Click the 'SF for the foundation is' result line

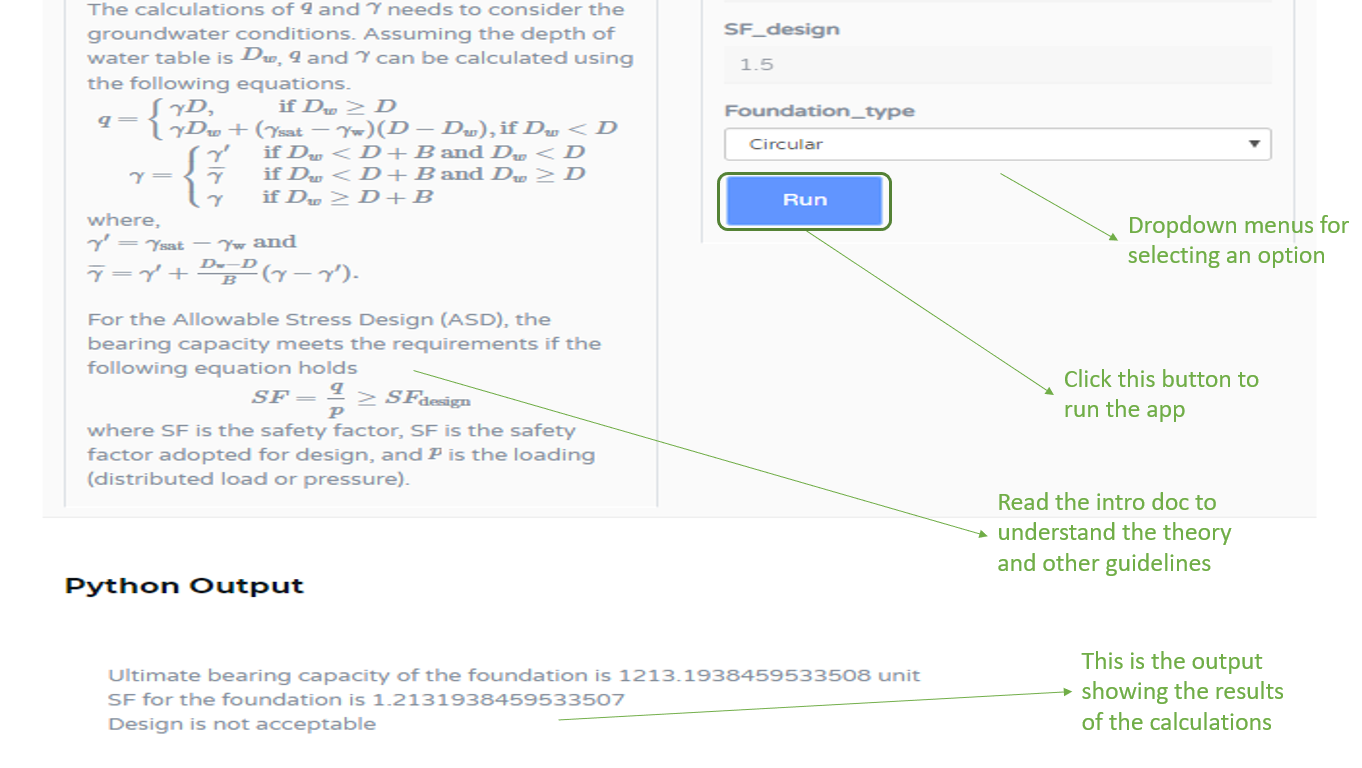(366, 699)
